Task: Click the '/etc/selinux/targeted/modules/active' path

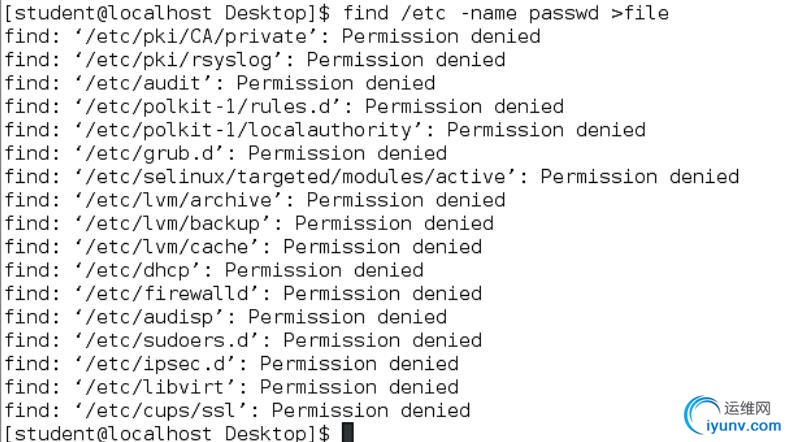Action: click(x=297, y=177)
